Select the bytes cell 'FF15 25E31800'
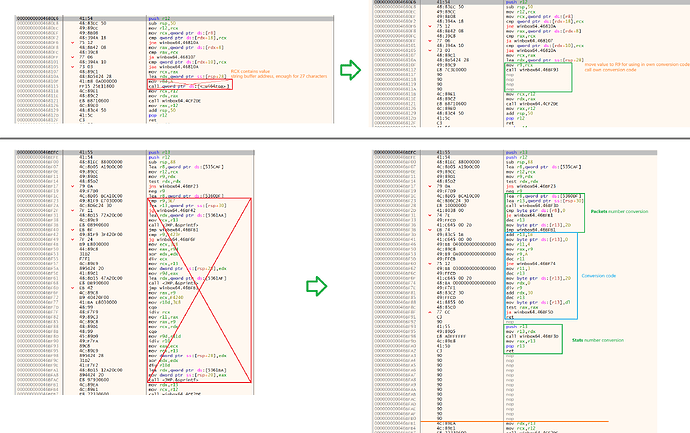The width and height of the screenshot is (690, 433). [x=97, y=86]
